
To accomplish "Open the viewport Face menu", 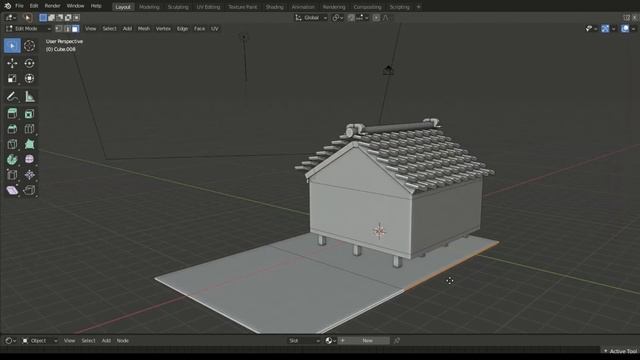I will pos(199,29).
